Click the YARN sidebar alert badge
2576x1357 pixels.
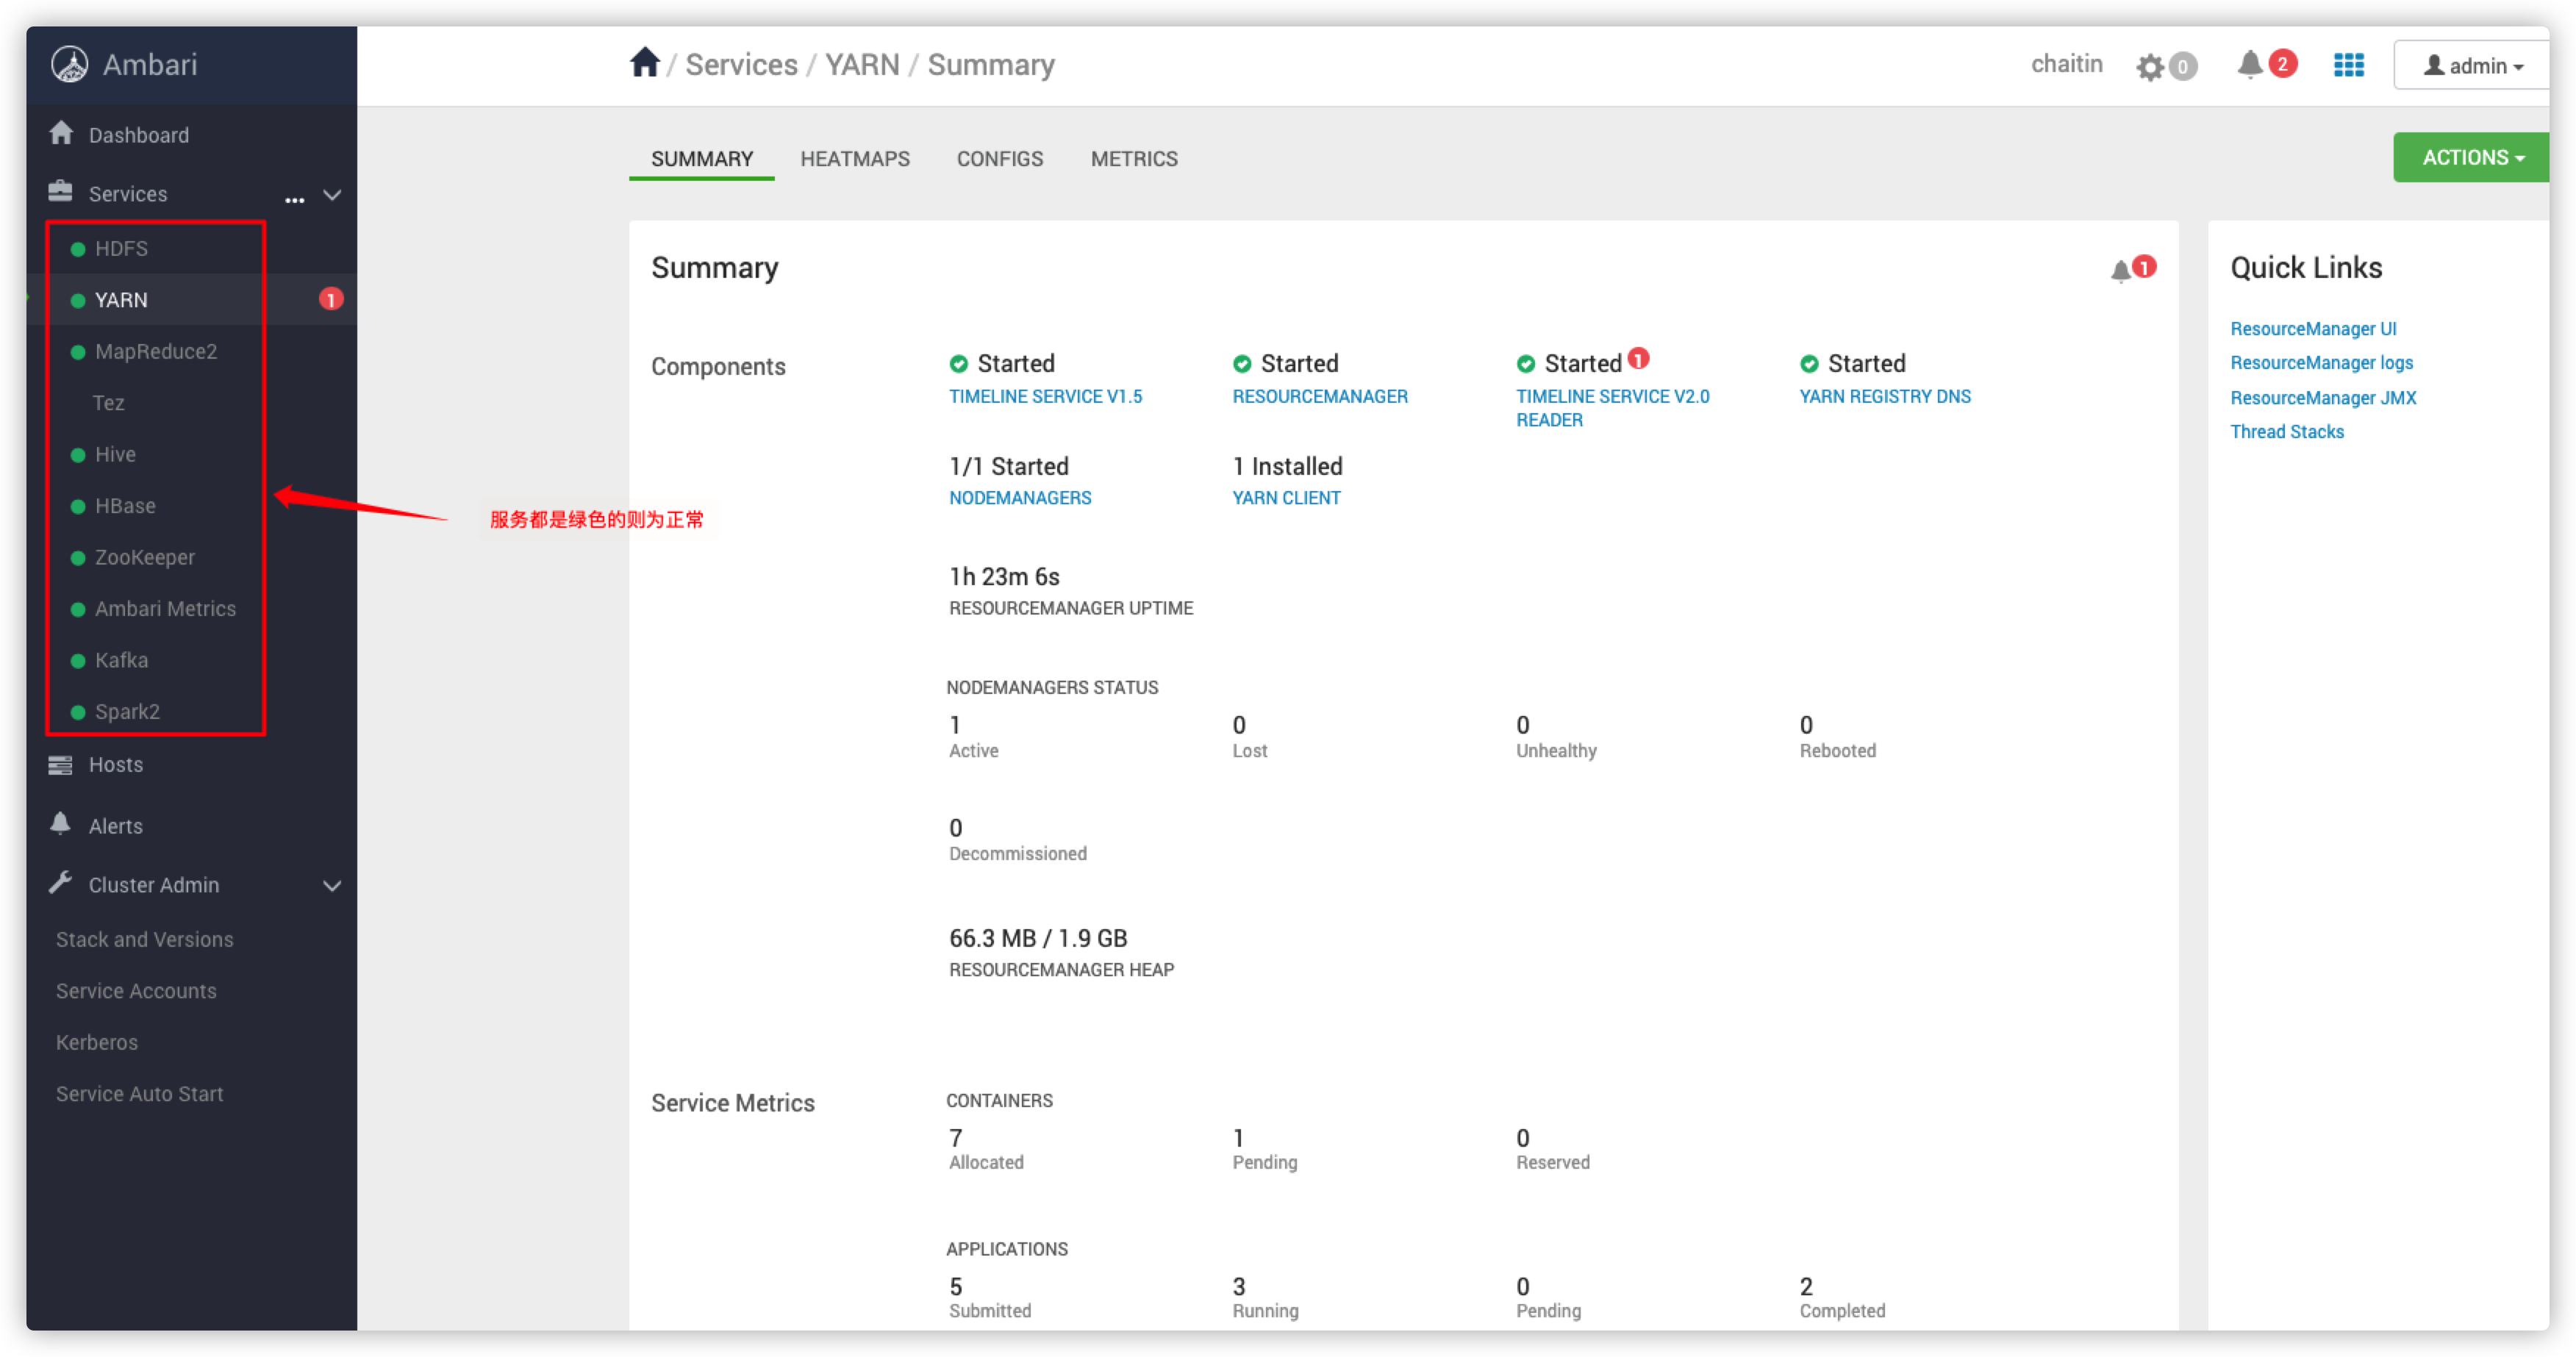(x=331, y=299)
